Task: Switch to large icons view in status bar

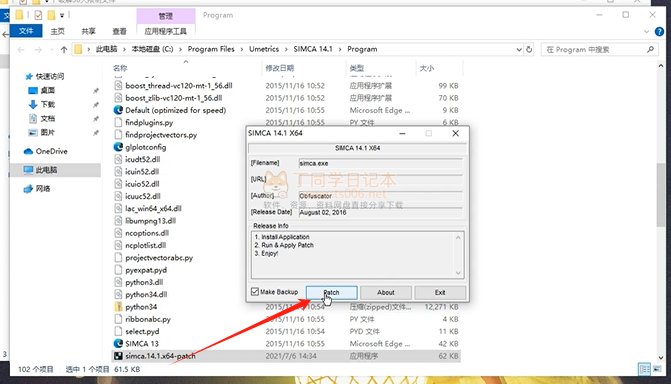Action: (x=656, y=369)
